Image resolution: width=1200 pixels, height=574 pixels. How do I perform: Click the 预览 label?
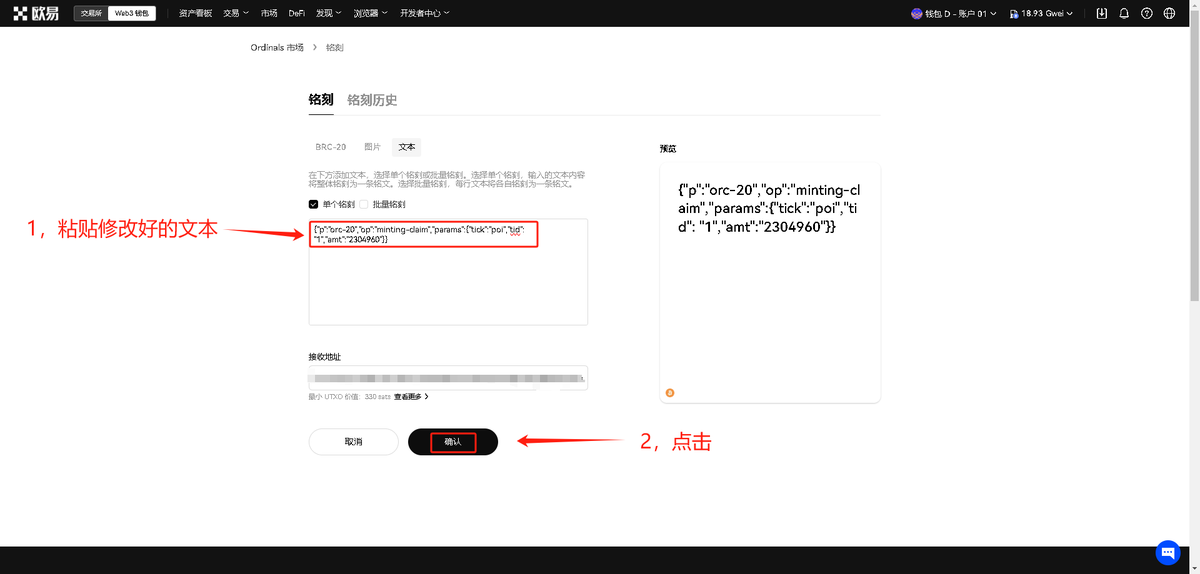click(668, 148)
